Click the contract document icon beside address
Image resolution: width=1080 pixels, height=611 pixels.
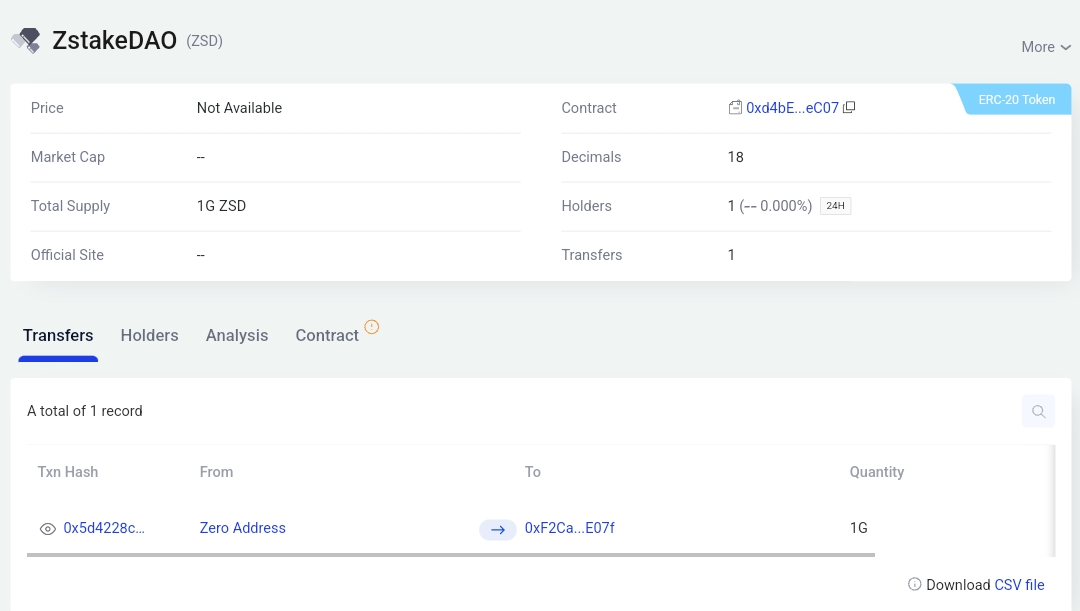point(735,107)
